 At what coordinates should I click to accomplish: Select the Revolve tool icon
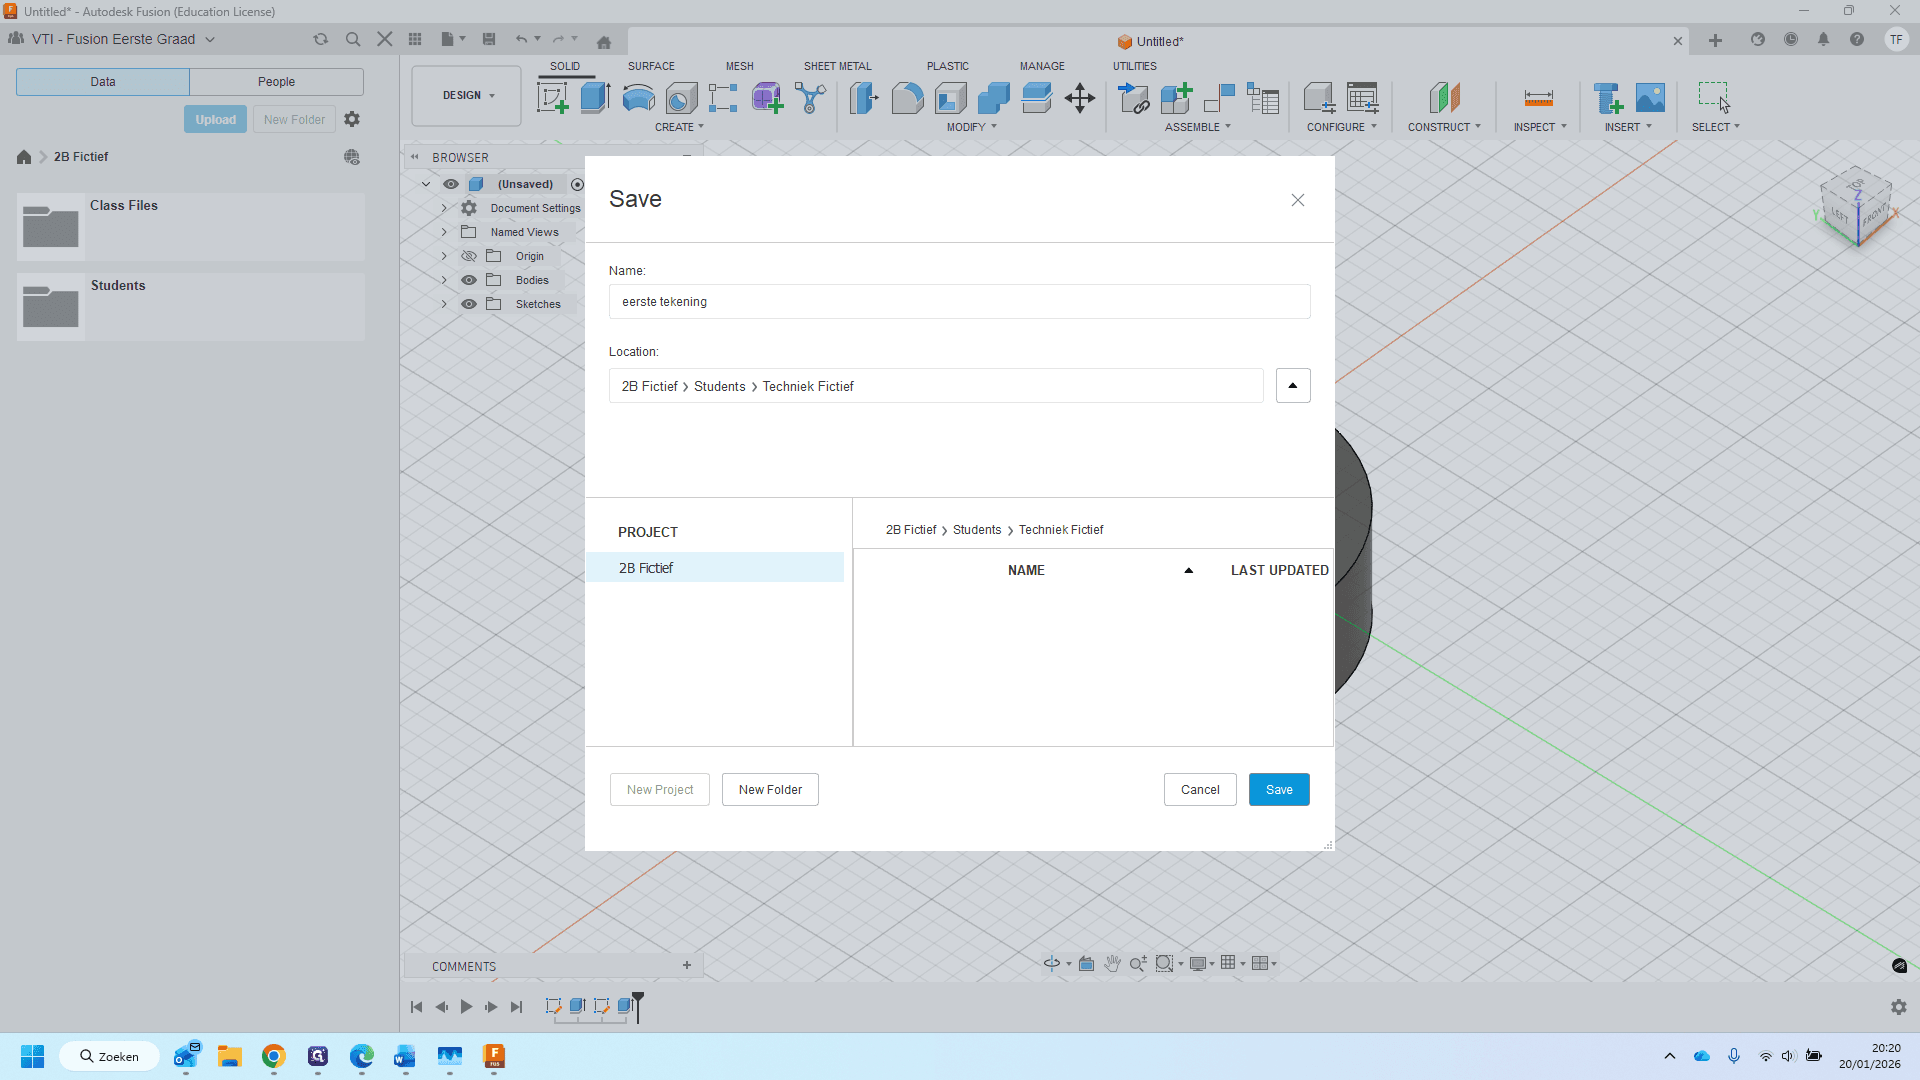pyautogui.click(x=638, y=98)
